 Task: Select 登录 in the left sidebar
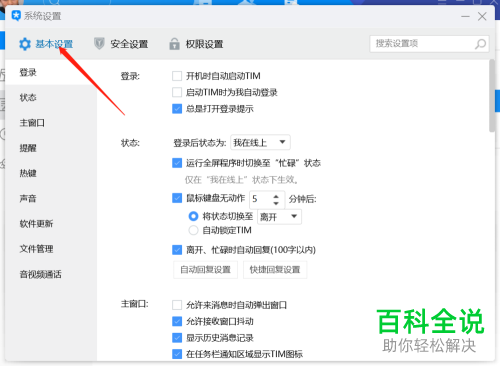pyautogui.click(x=51, y=72)
